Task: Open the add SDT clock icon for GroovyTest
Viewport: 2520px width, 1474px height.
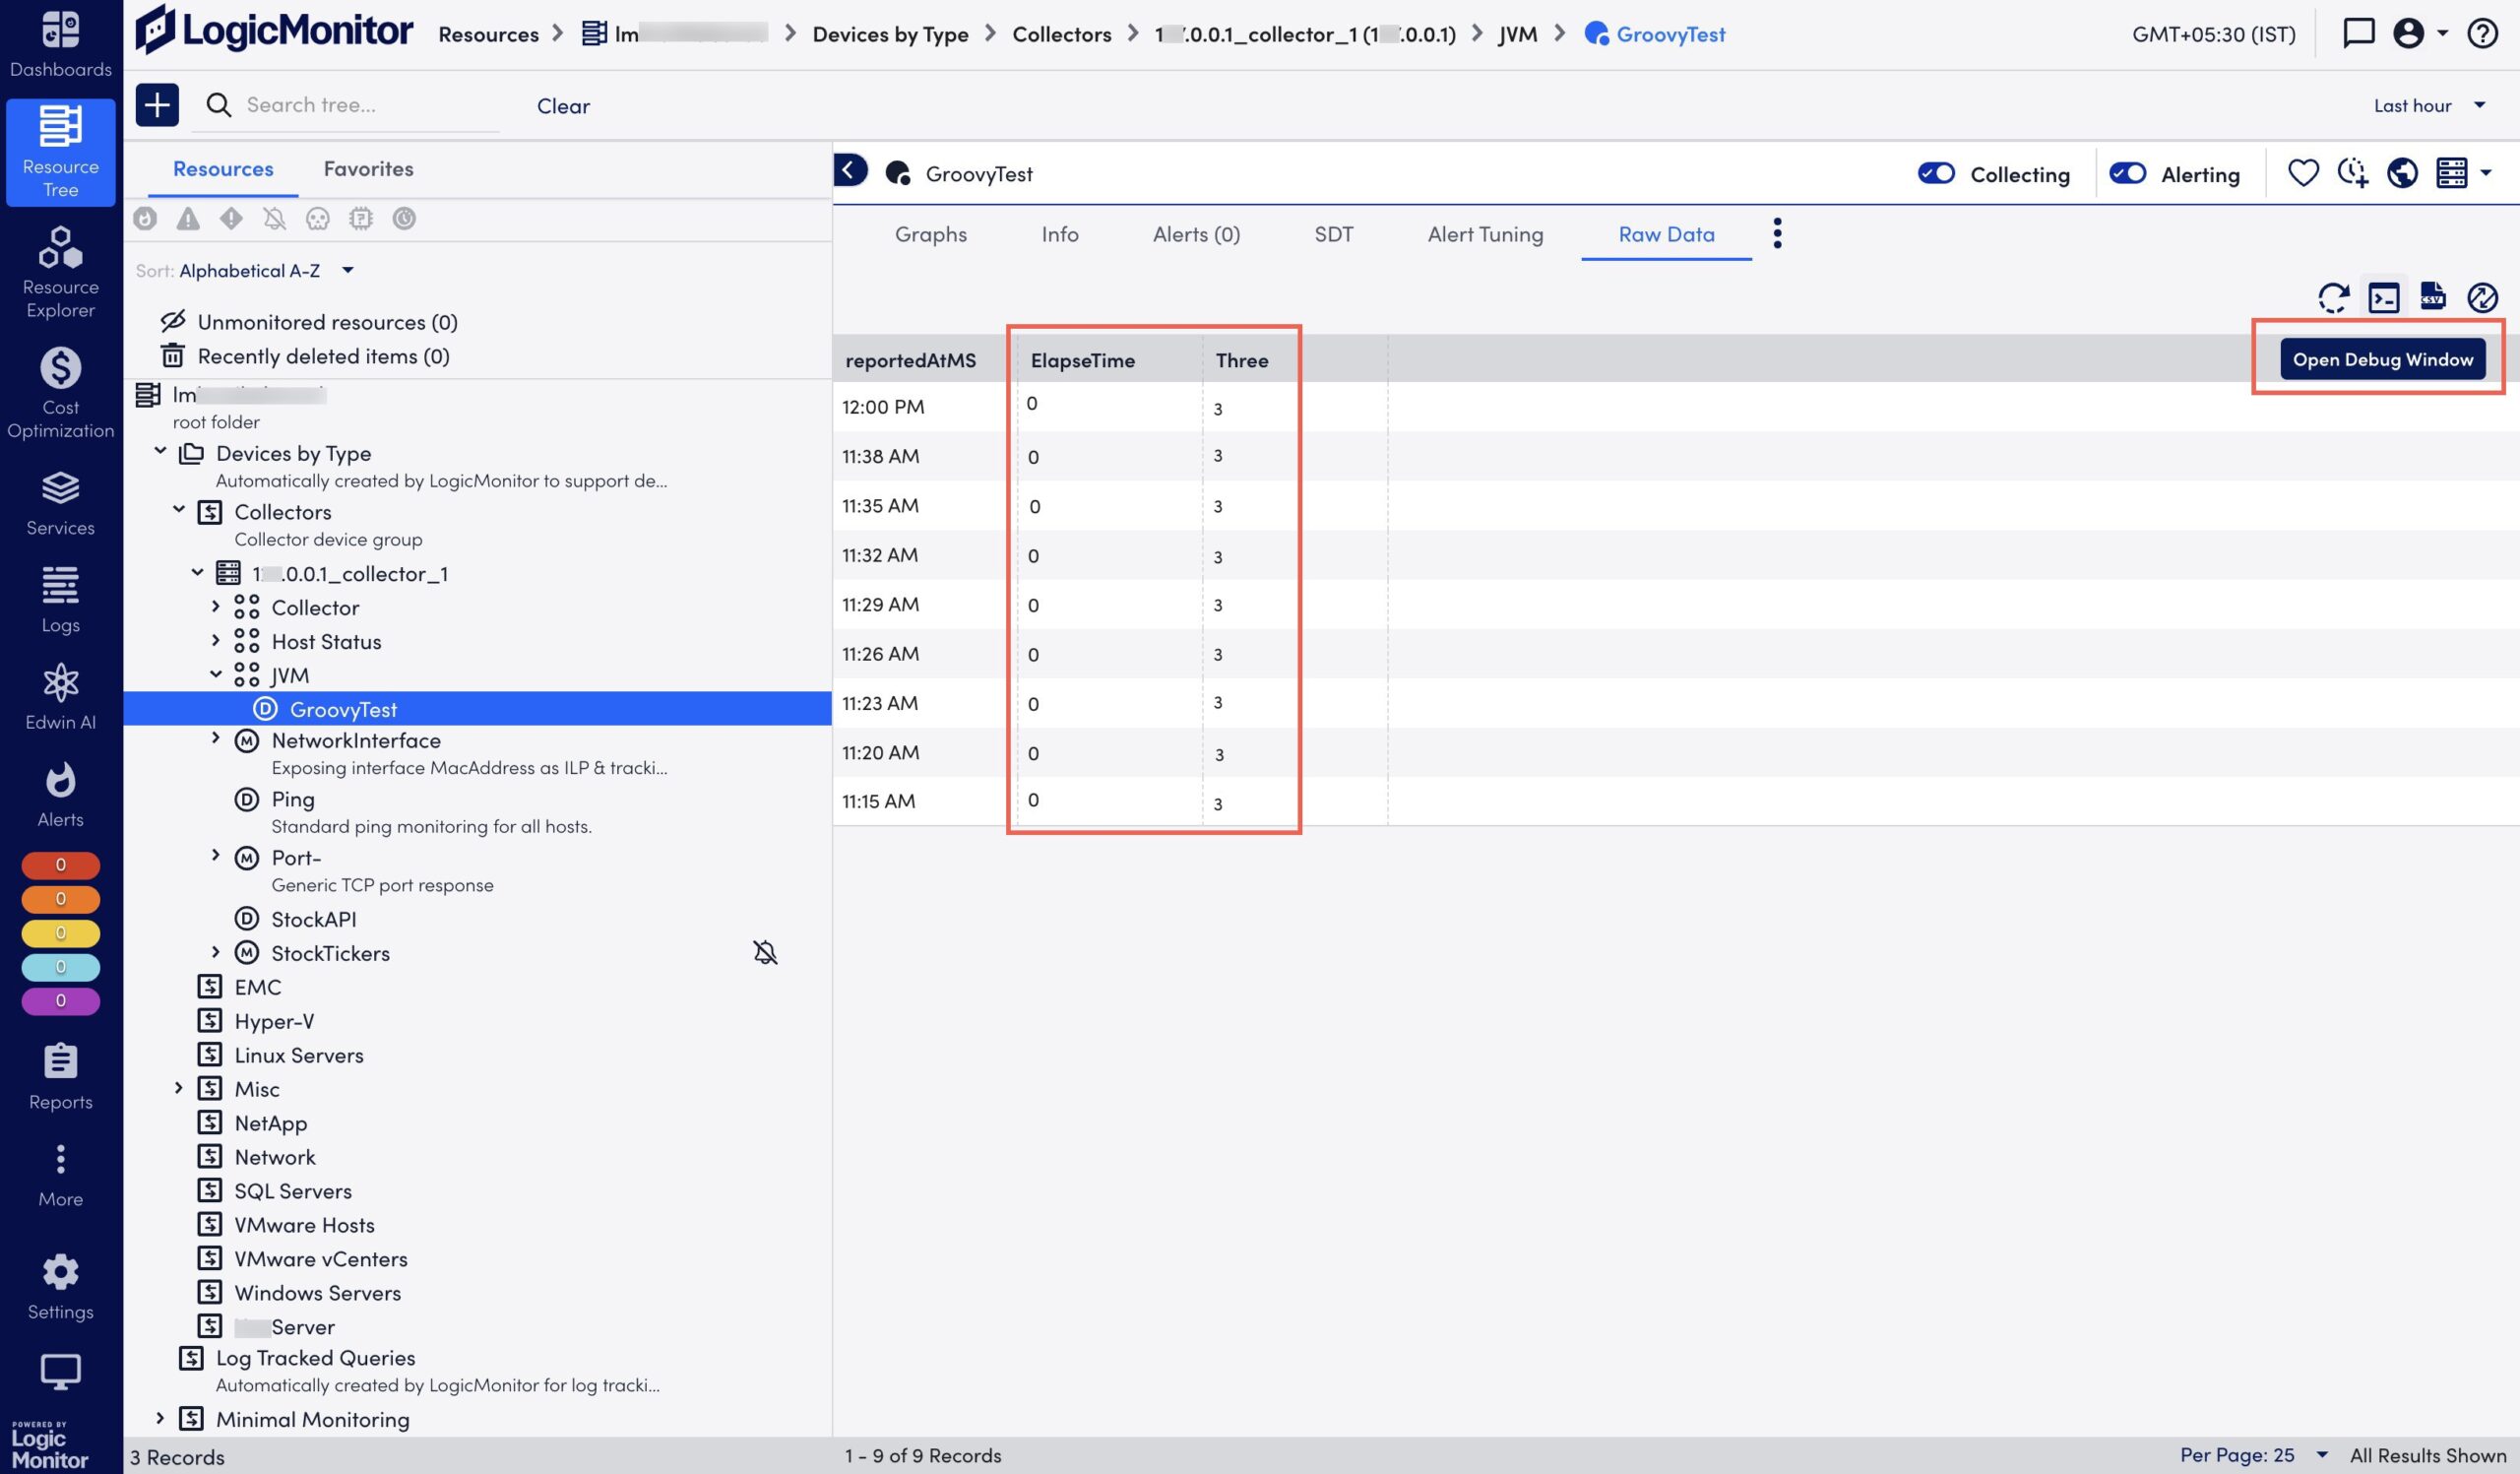Action: coord(2352,173)
